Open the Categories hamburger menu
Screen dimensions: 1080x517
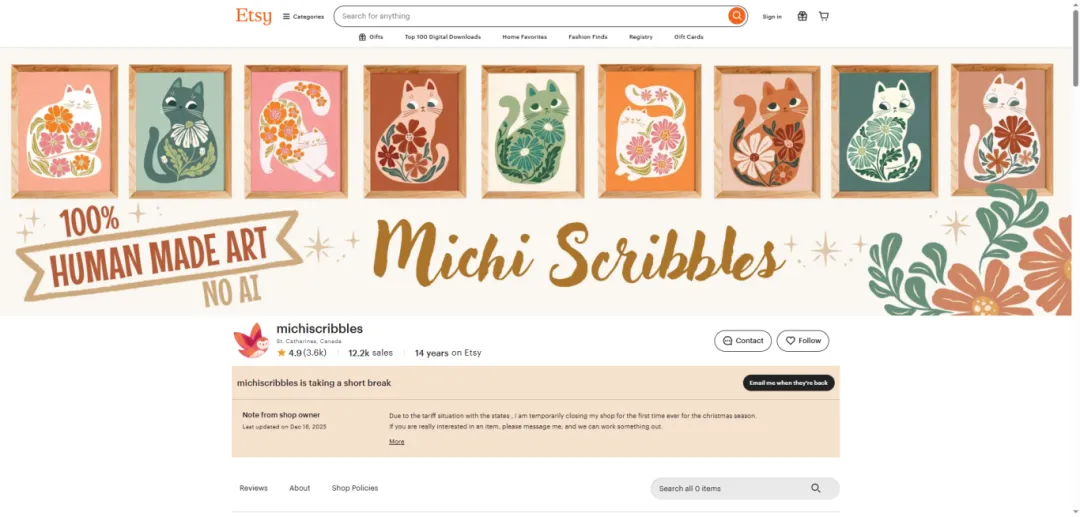pyautogui.click(x=303, y=17)
